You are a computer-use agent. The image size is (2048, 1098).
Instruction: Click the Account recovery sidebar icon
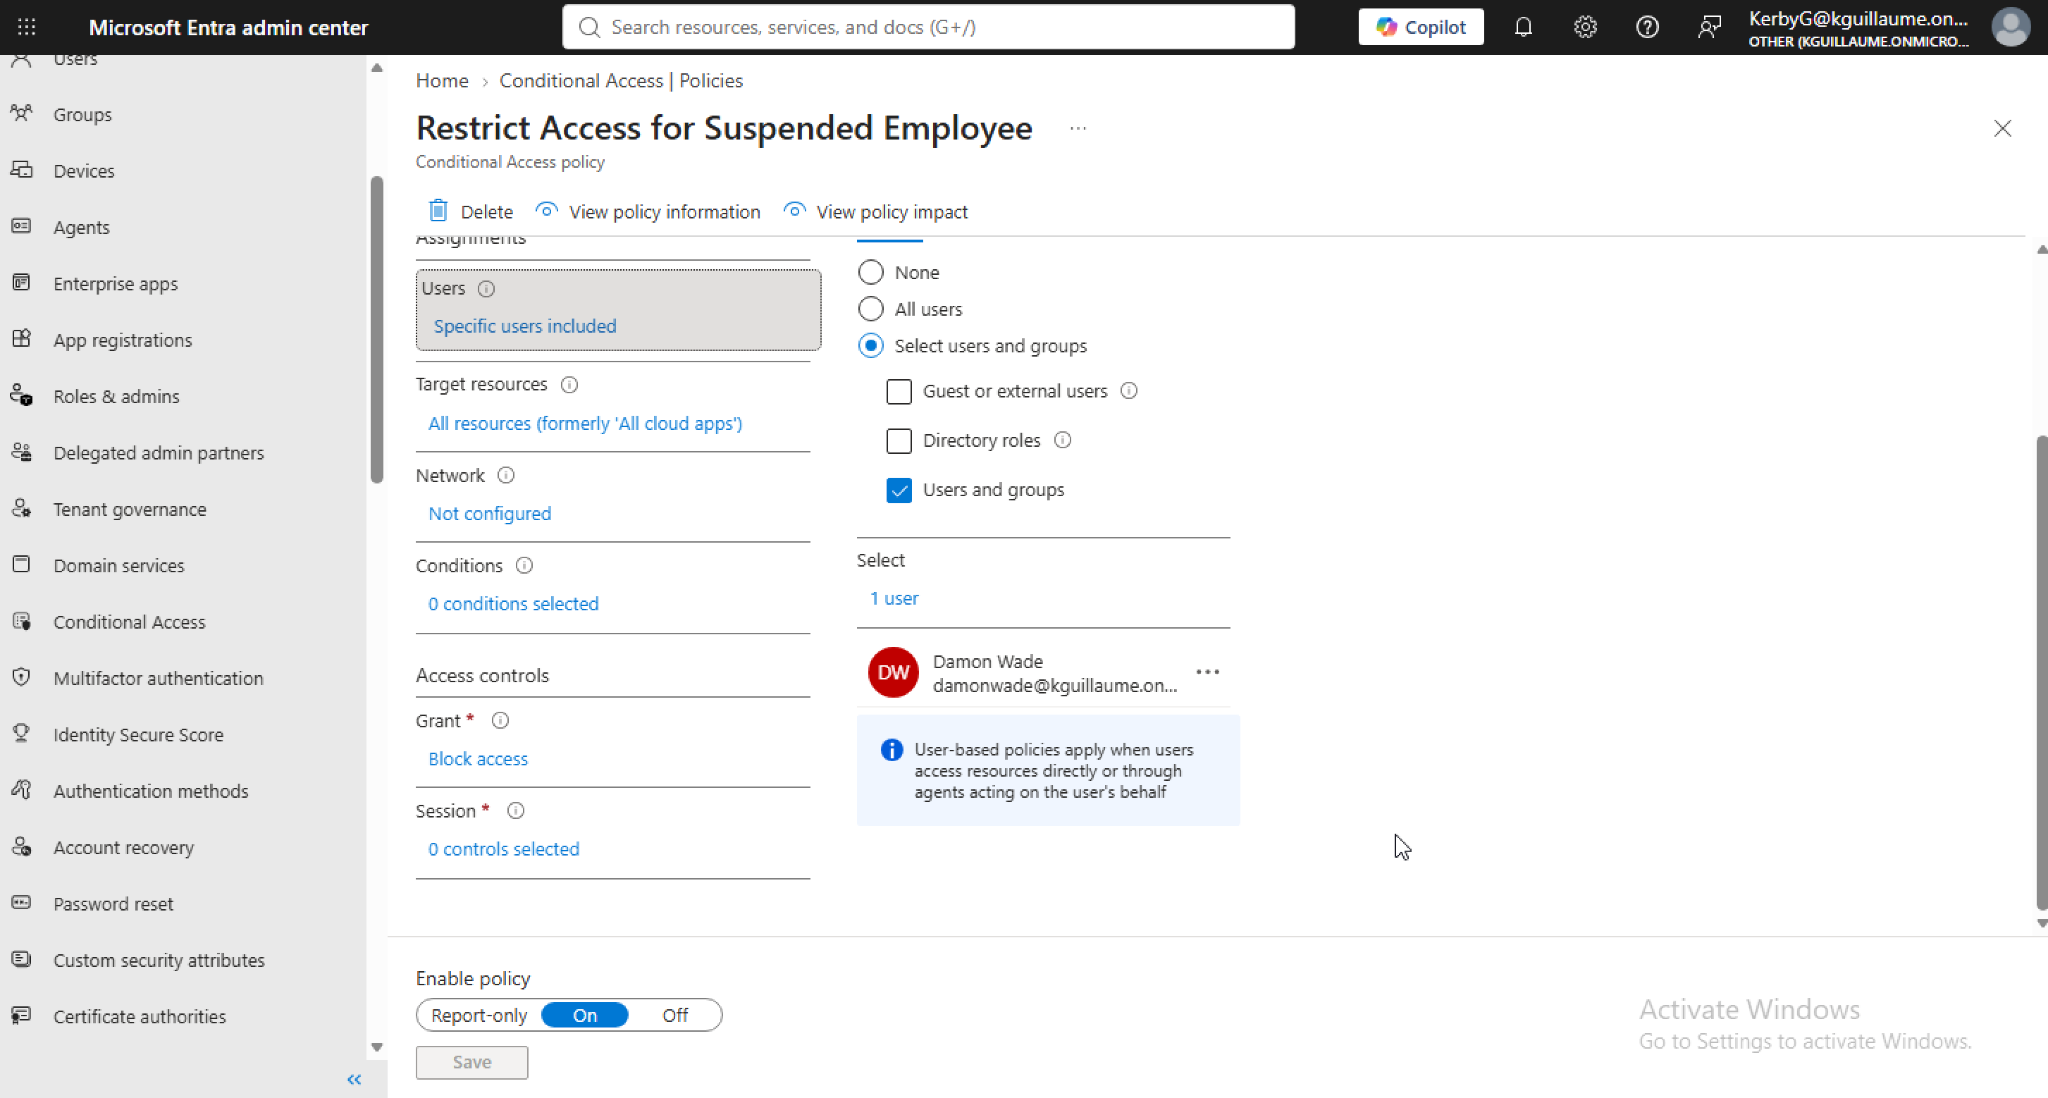pos(21,846)
